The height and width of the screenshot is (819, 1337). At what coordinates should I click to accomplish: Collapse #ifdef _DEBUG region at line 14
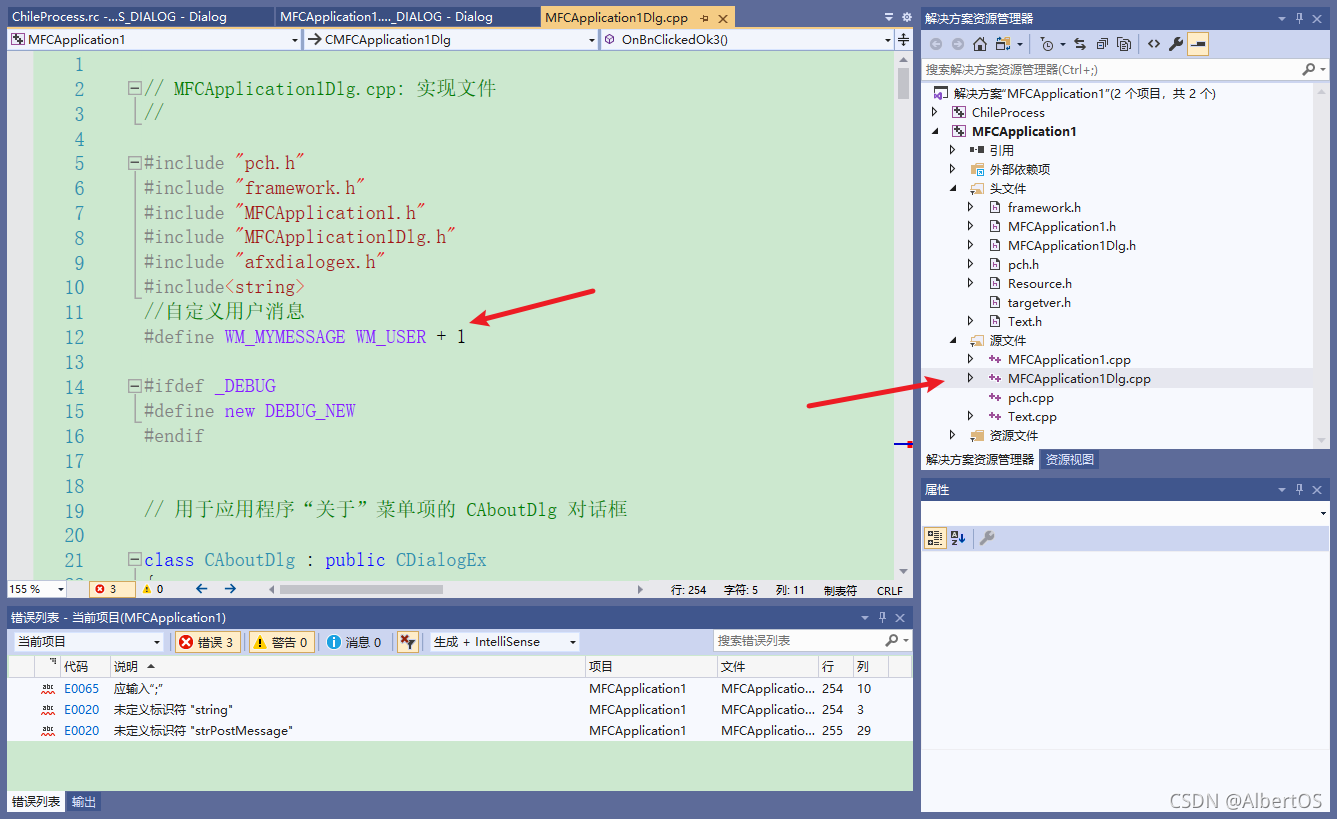click(x=134, y=386)
